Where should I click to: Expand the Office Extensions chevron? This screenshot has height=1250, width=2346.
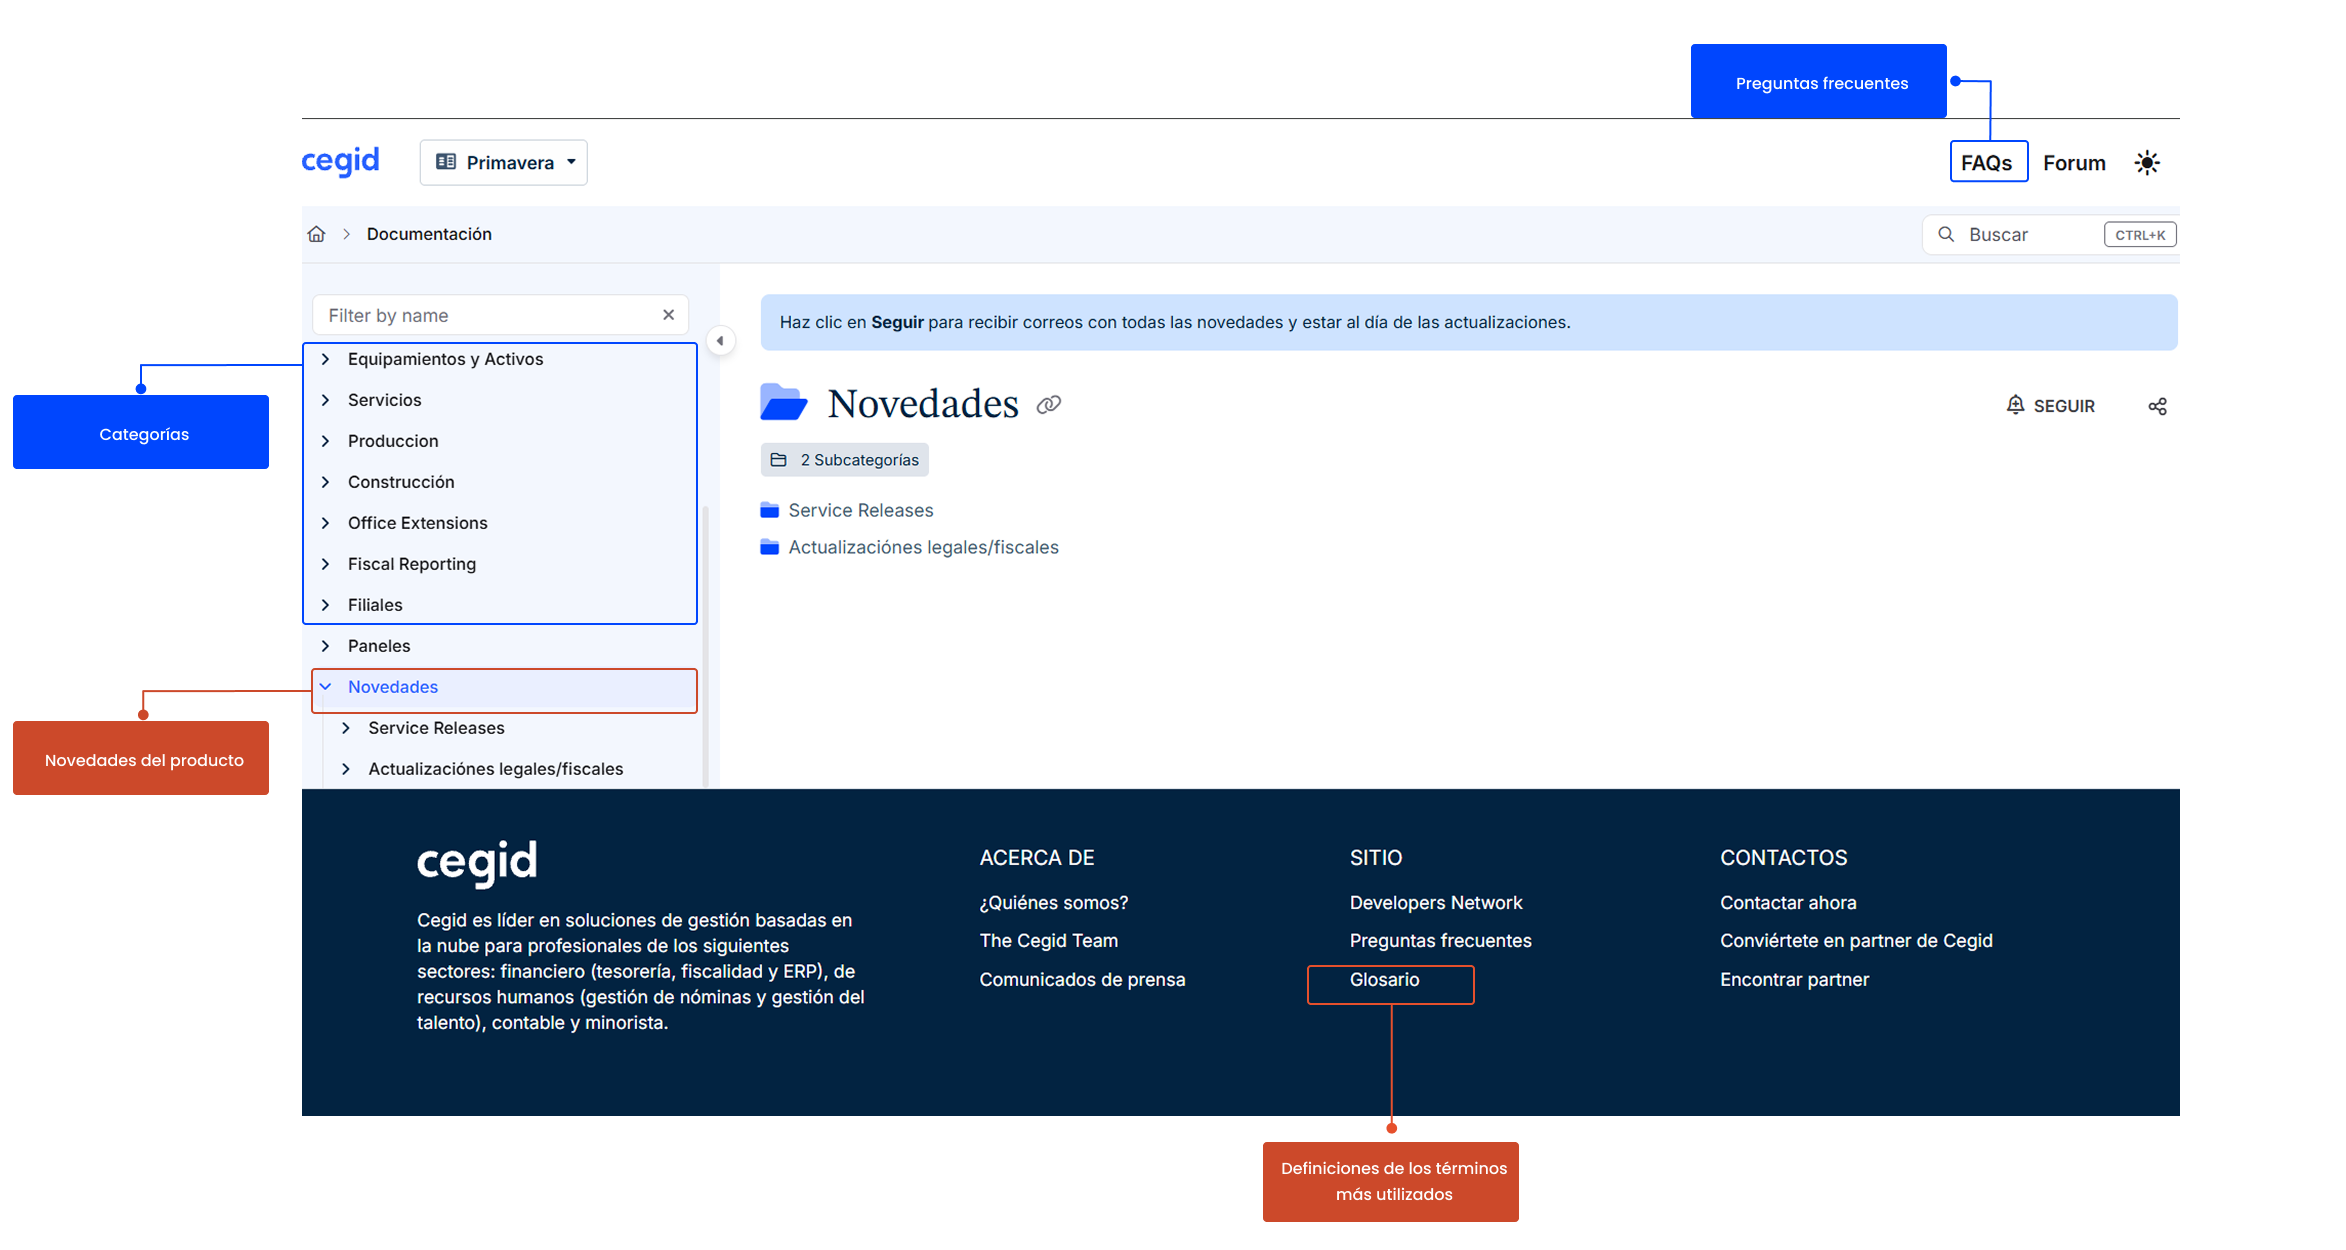[326, 523]
